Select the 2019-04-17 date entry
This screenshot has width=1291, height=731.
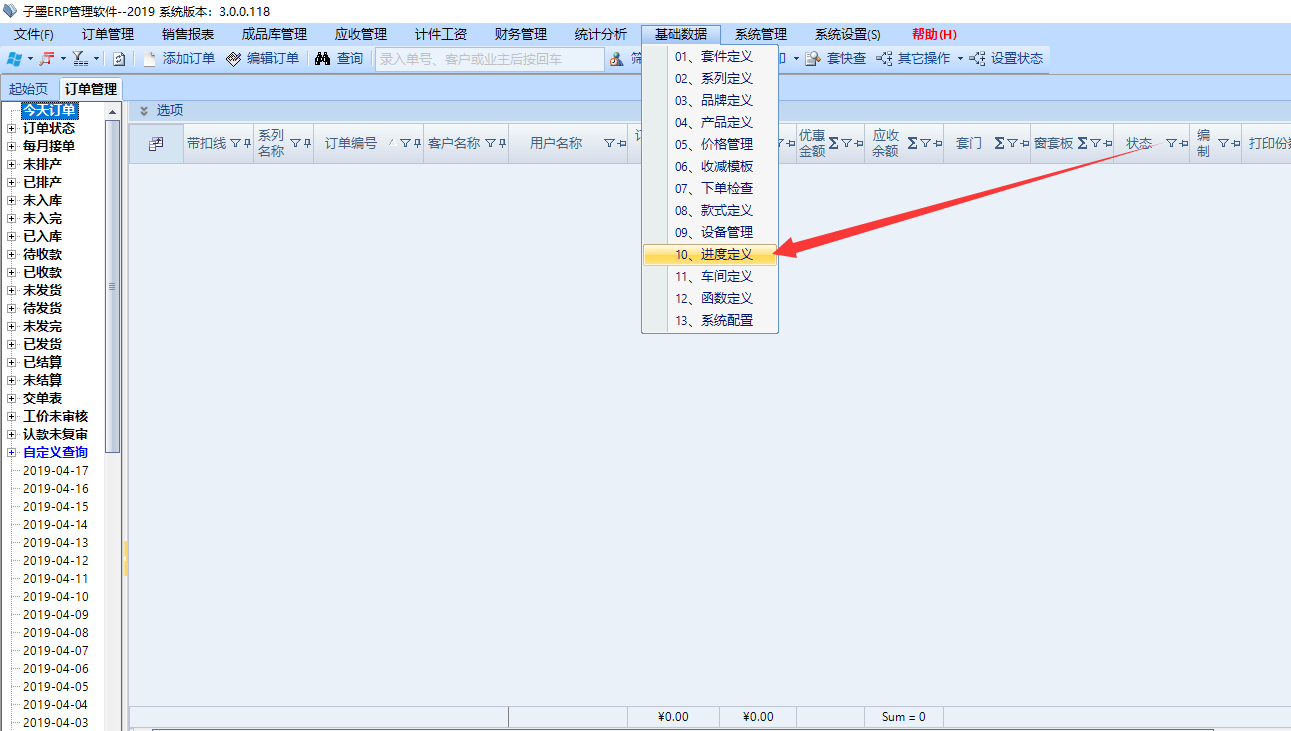(55, 471)
